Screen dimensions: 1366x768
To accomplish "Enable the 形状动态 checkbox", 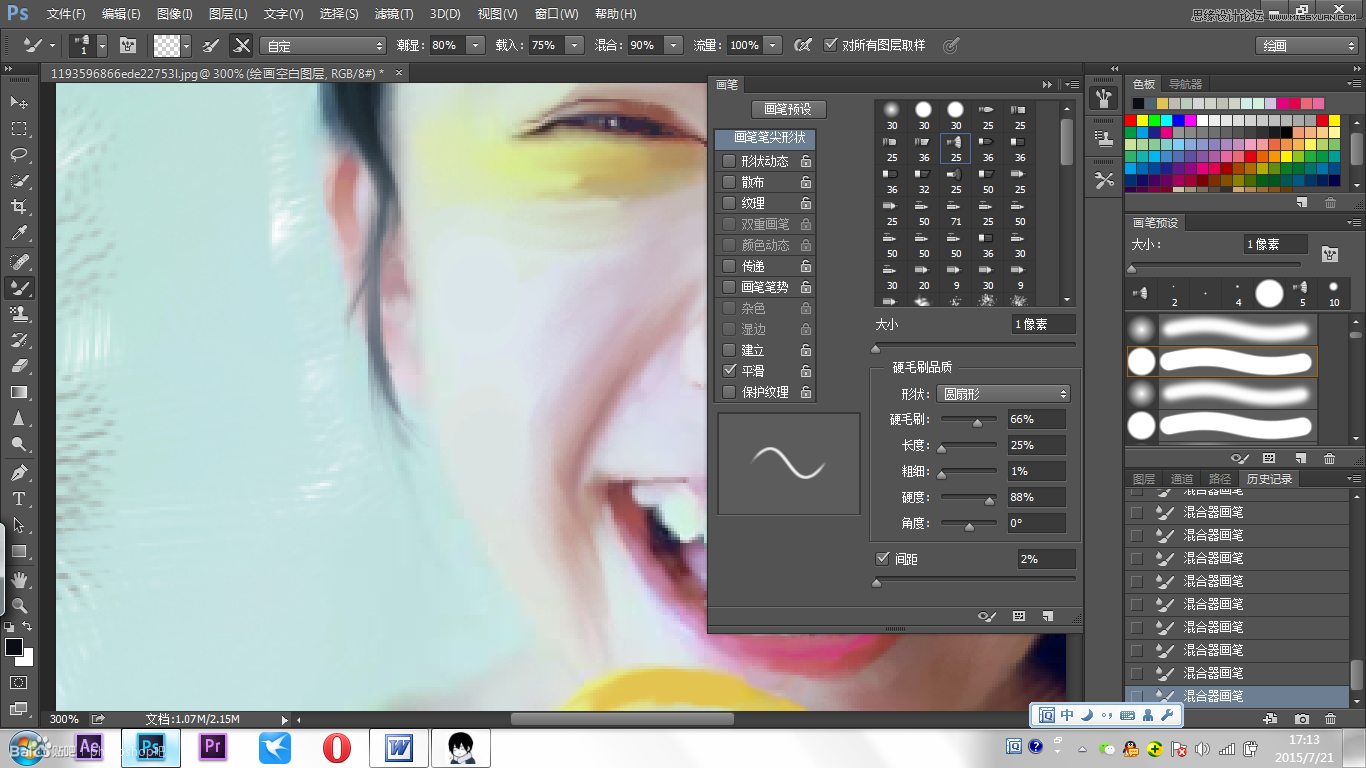I will (x=727, y=160).
